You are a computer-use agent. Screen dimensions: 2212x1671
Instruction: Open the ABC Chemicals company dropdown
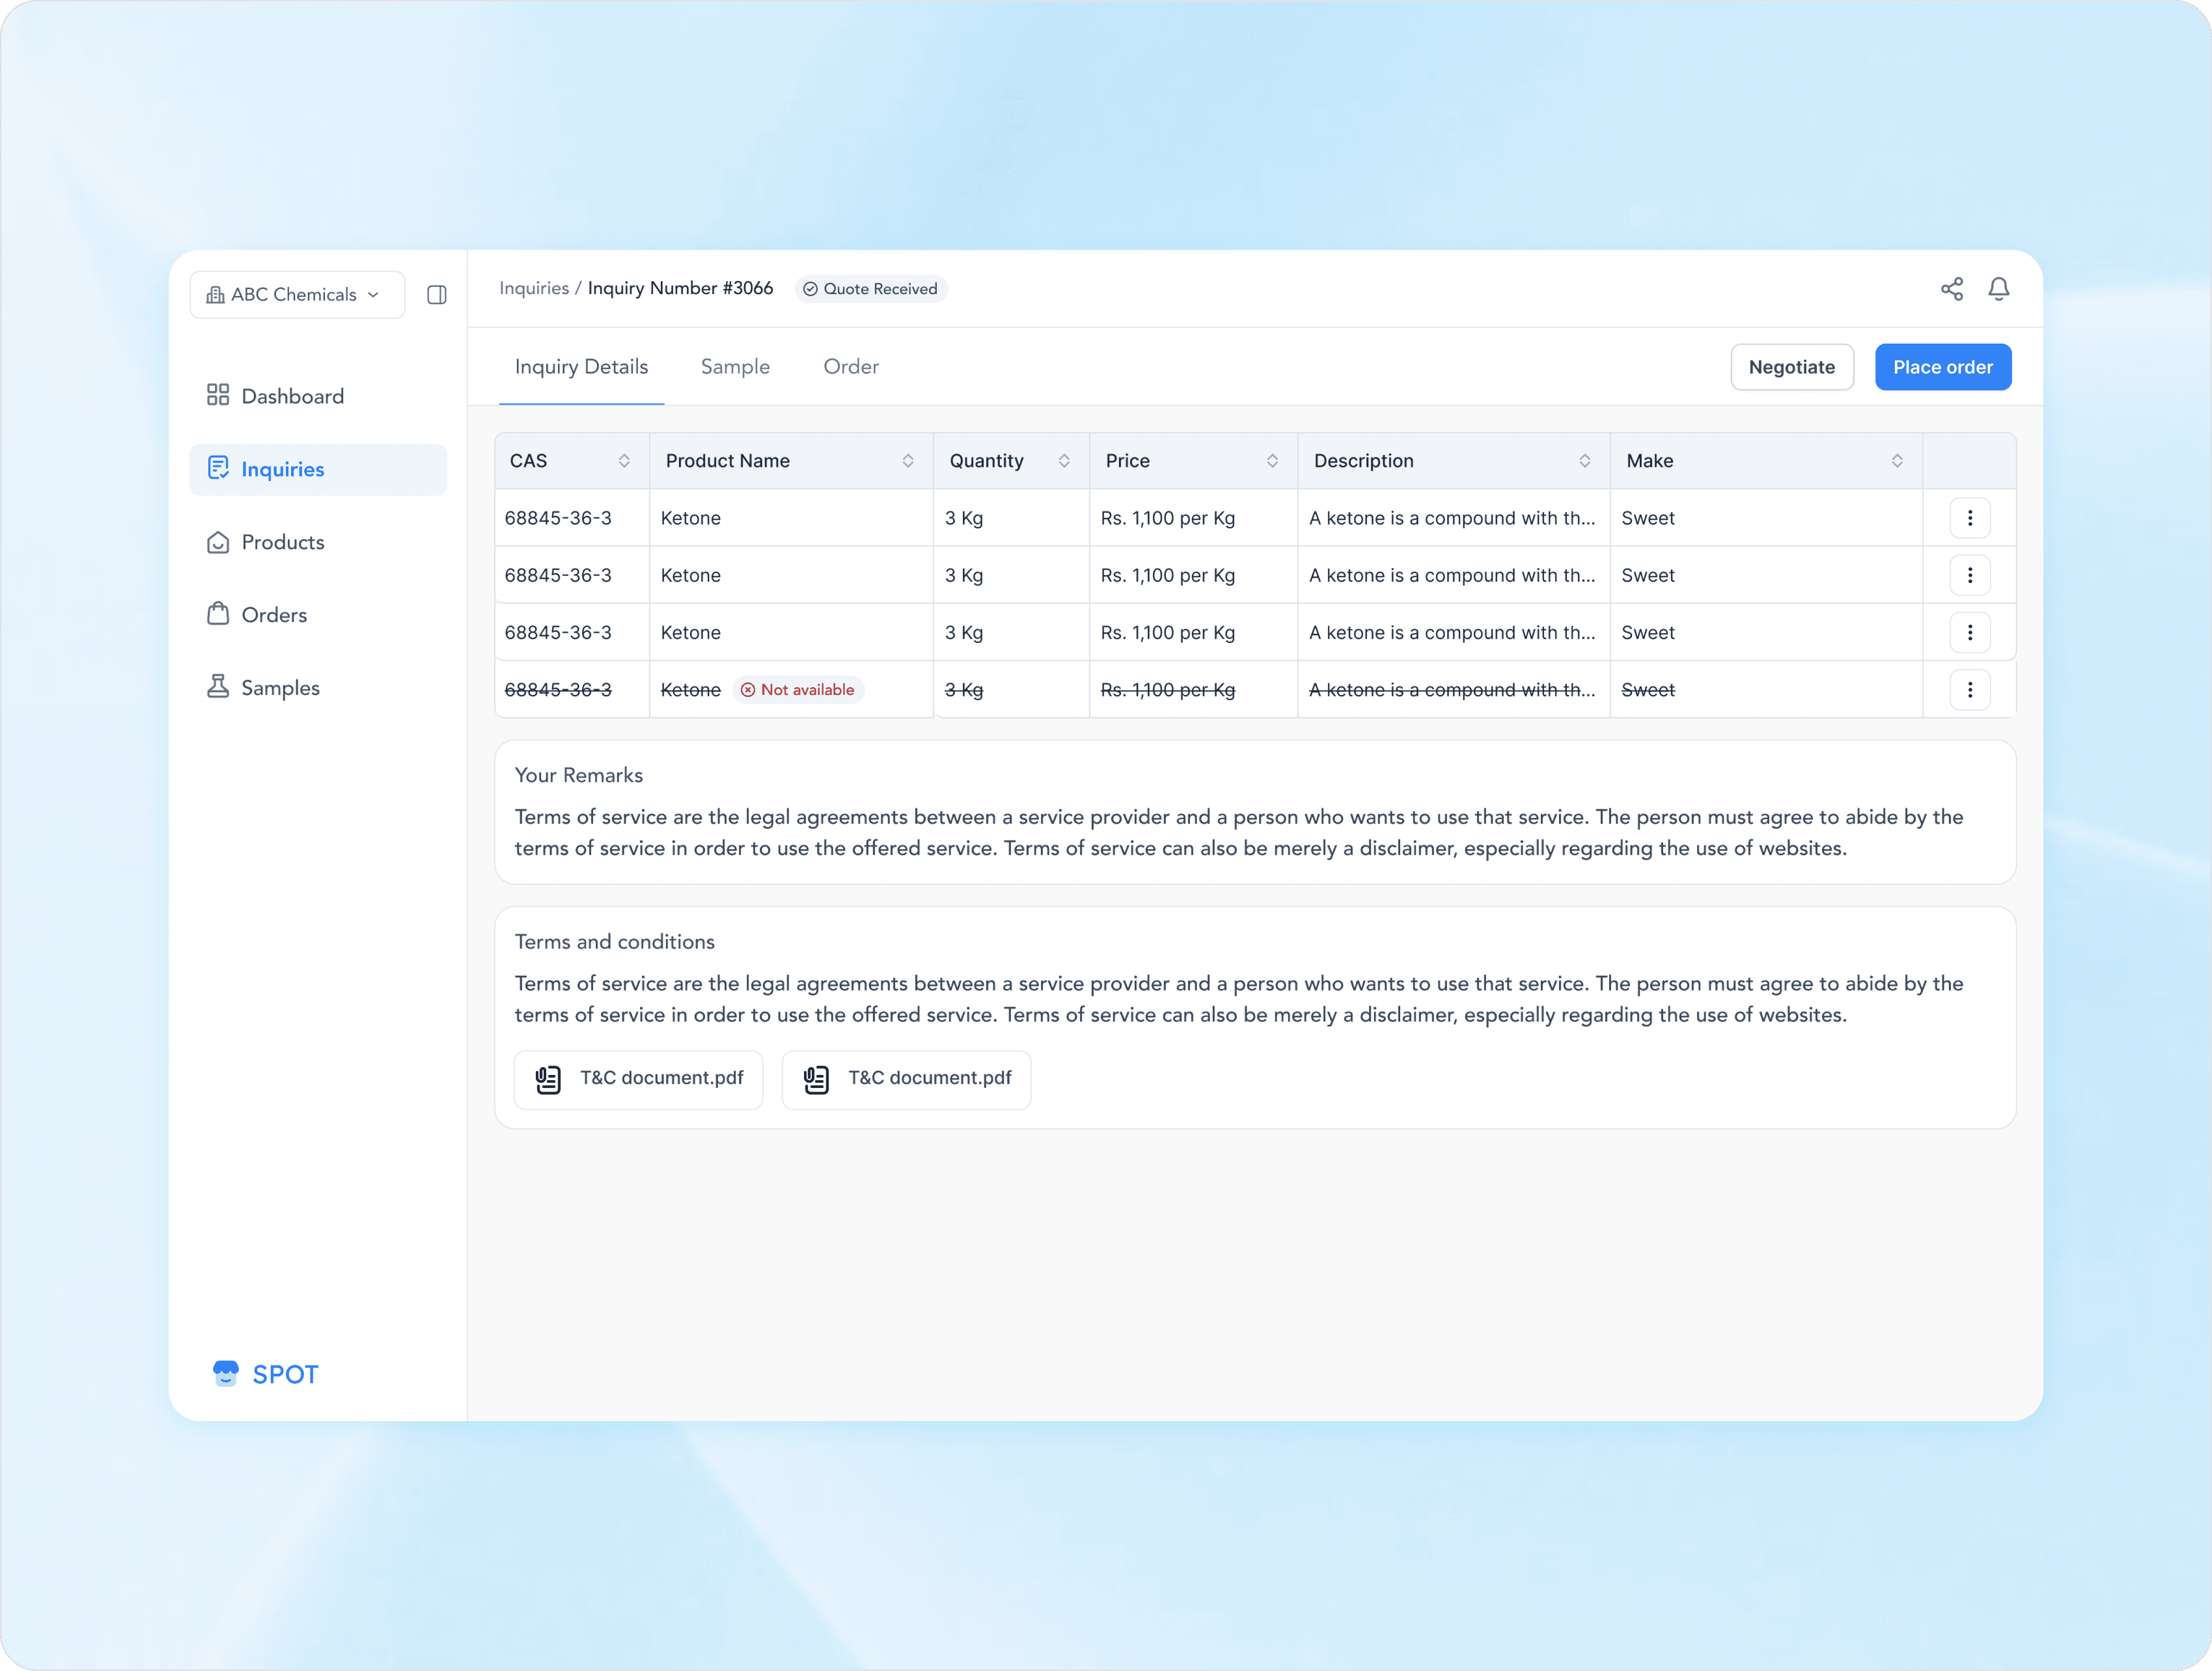[297, 295]
